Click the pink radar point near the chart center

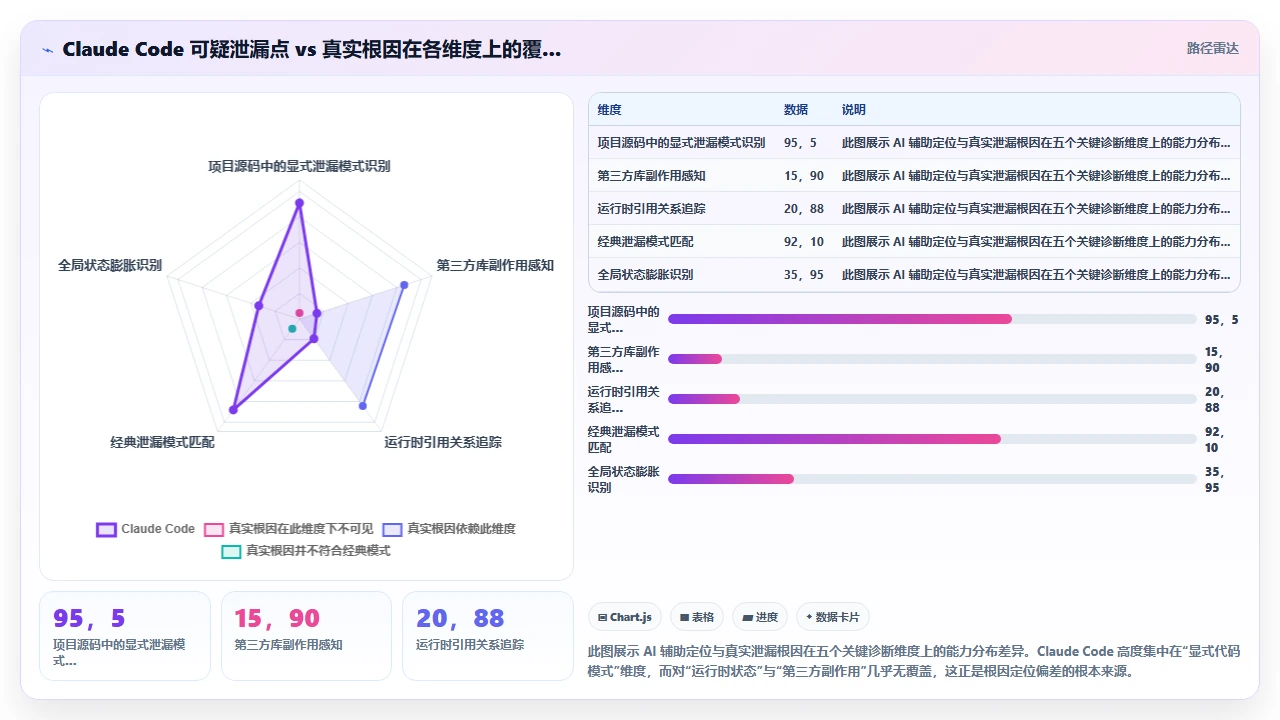click(299, 313)
